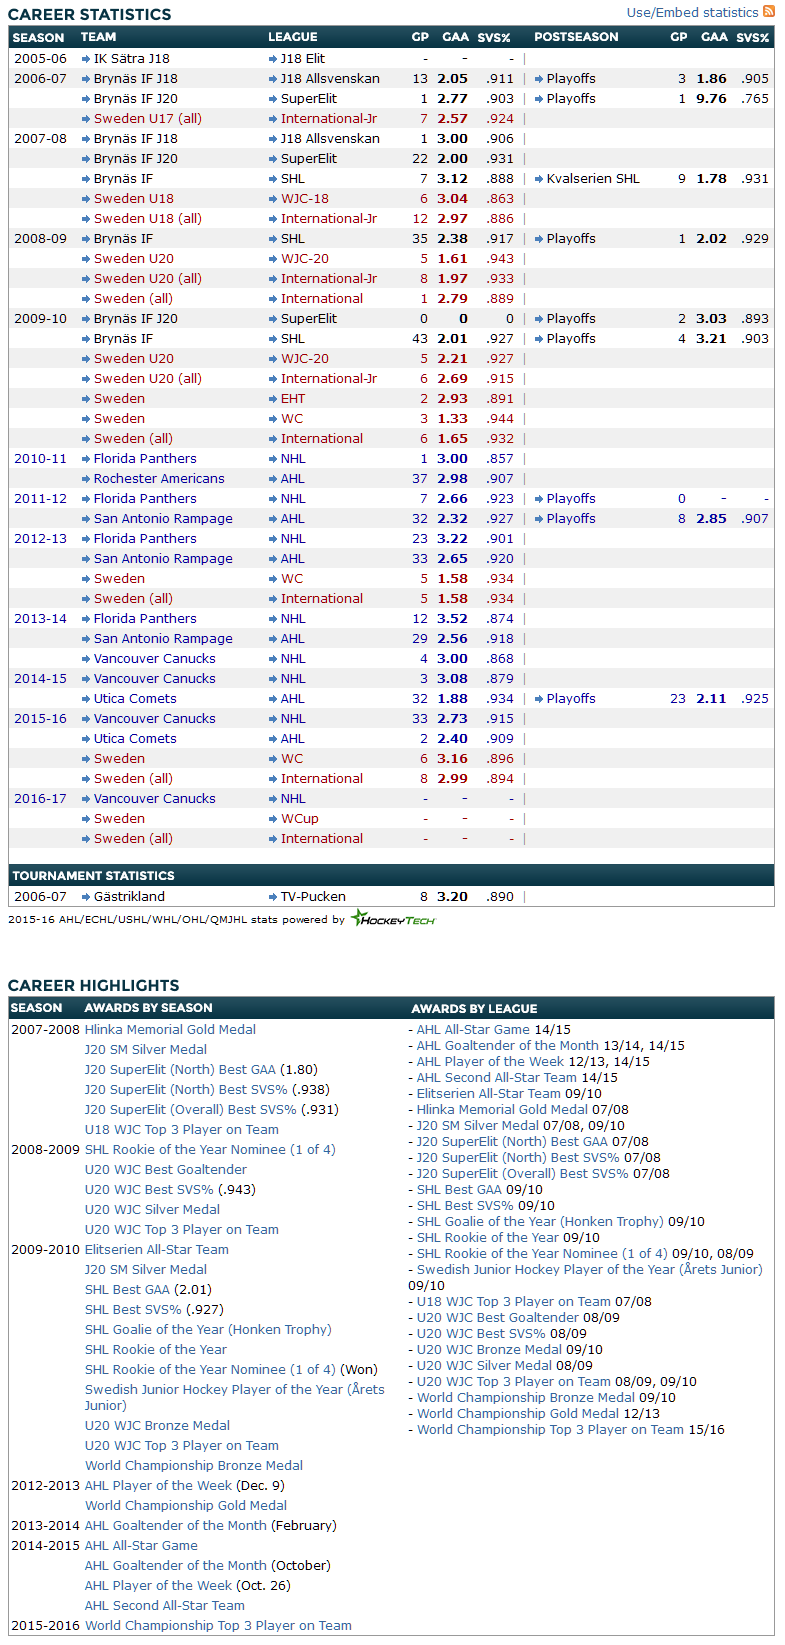785x1645 pixels.
Task: Open the Kvalserien SHL postseason link
Action: click(593, 179)
